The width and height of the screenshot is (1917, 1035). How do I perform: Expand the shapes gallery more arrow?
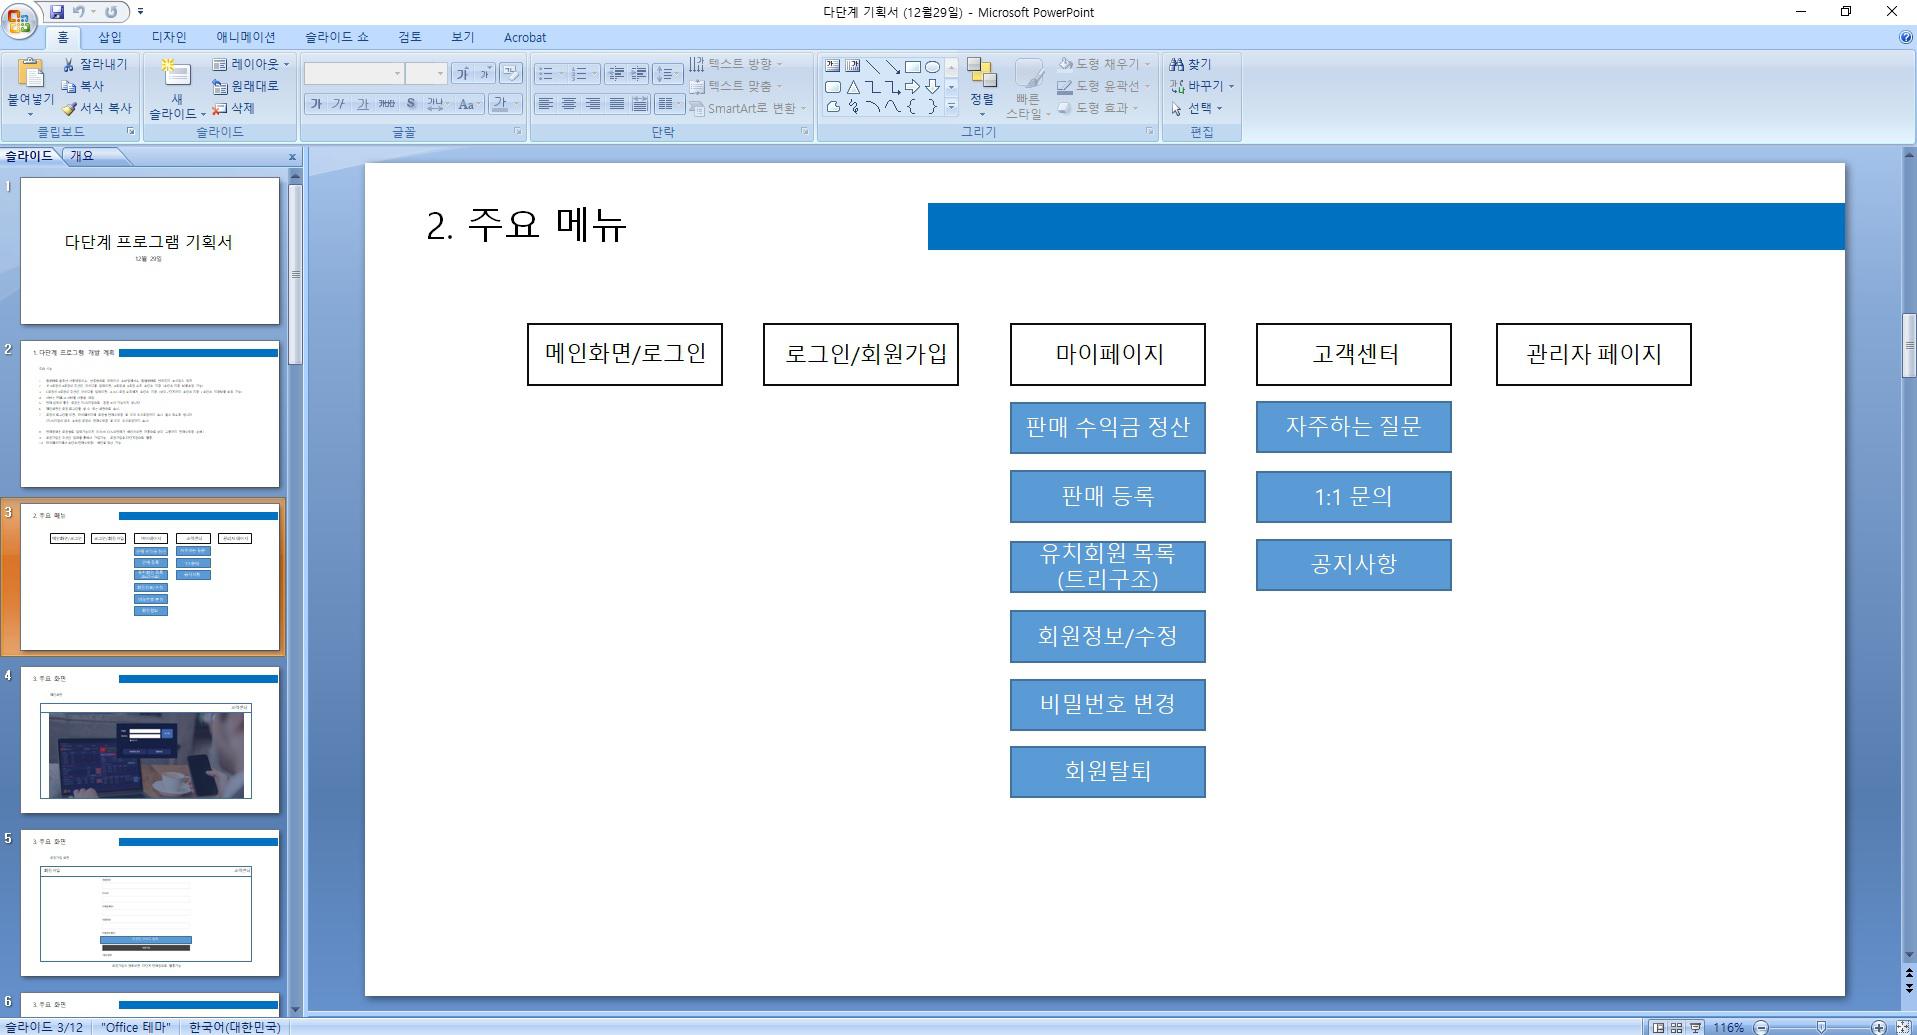tap(951, 106)
